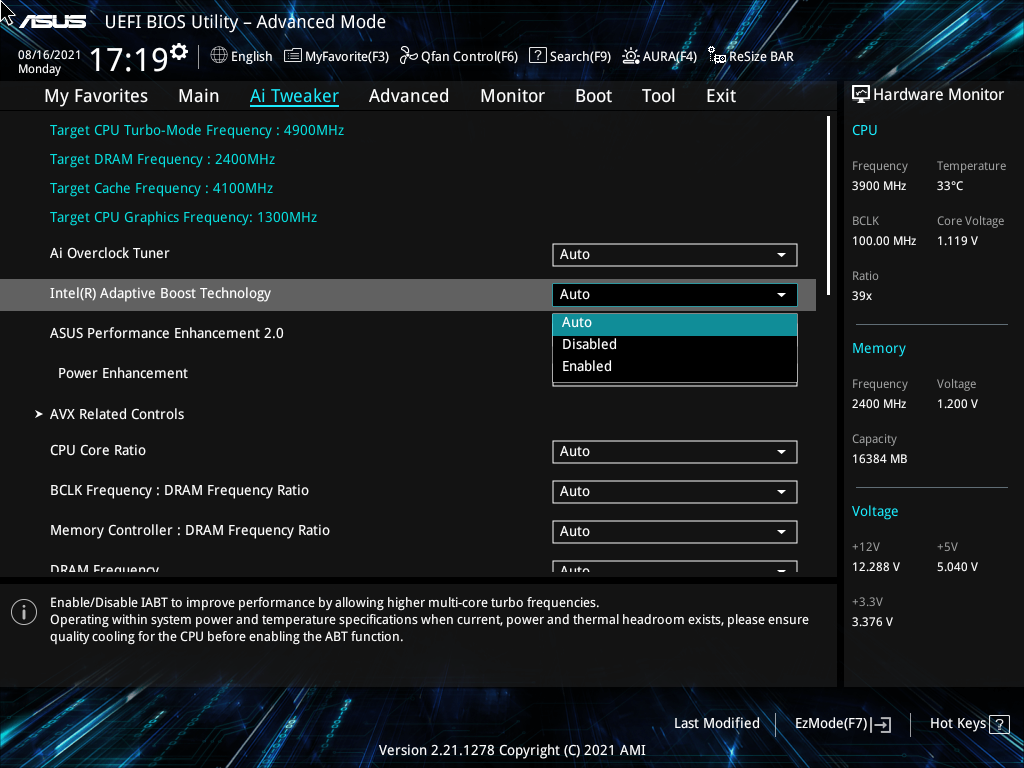Open the Advanced tab

click(409, 96)
